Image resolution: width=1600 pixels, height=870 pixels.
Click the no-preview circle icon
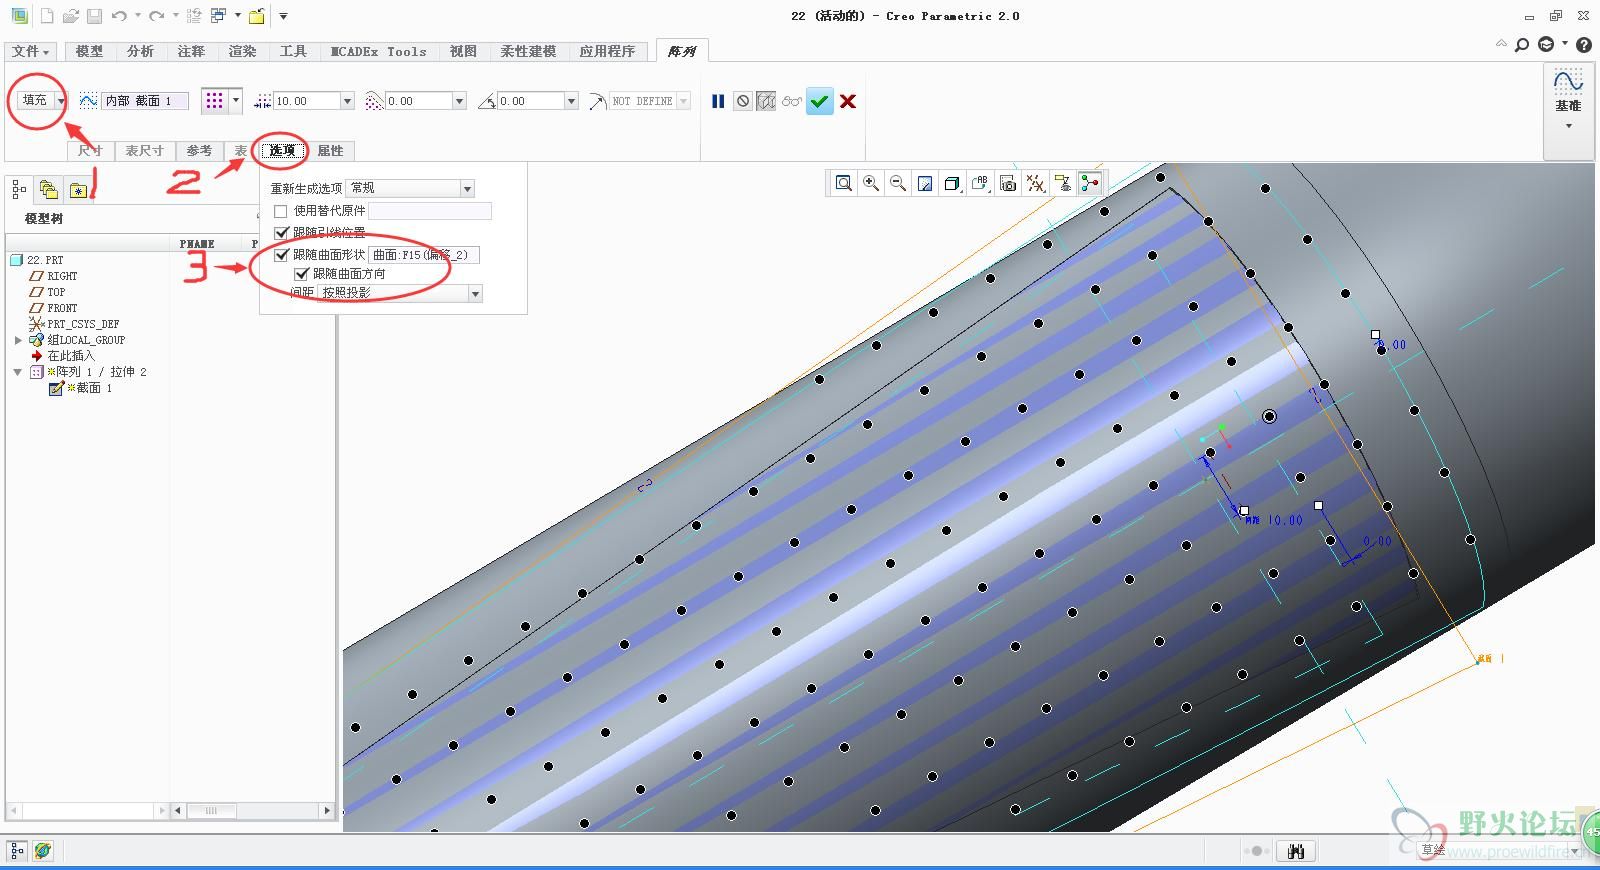[x=742, y=101]
